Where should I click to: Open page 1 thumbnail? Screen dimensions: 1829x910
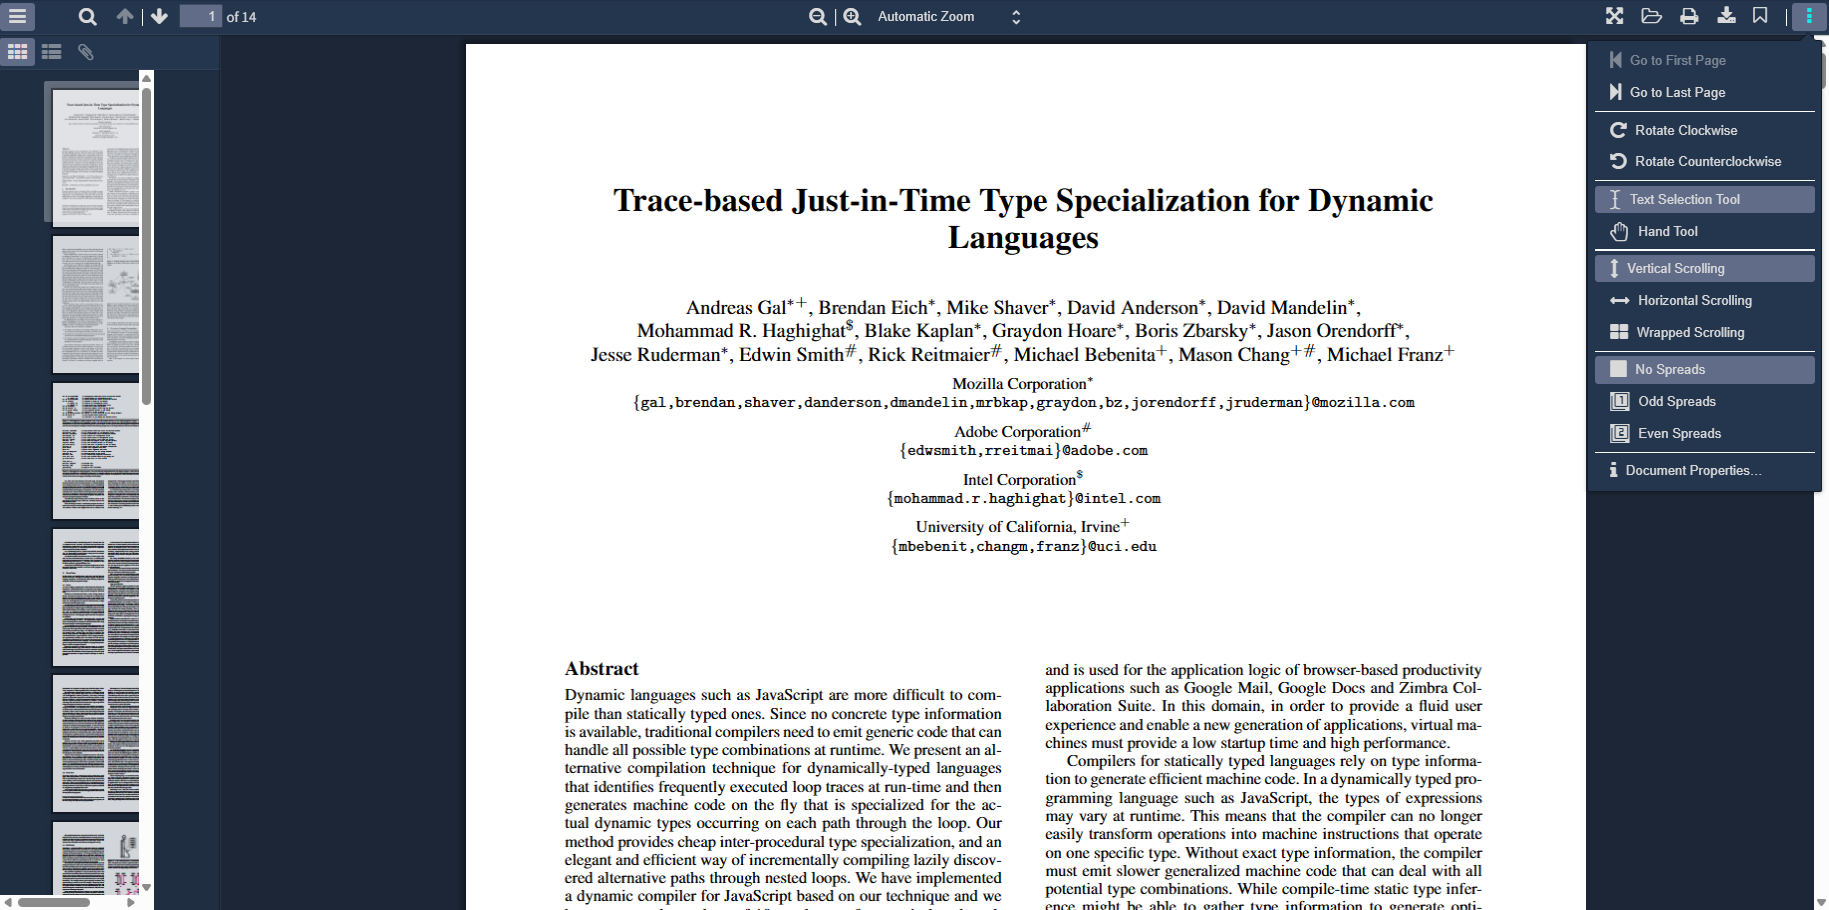coord(96,157)
